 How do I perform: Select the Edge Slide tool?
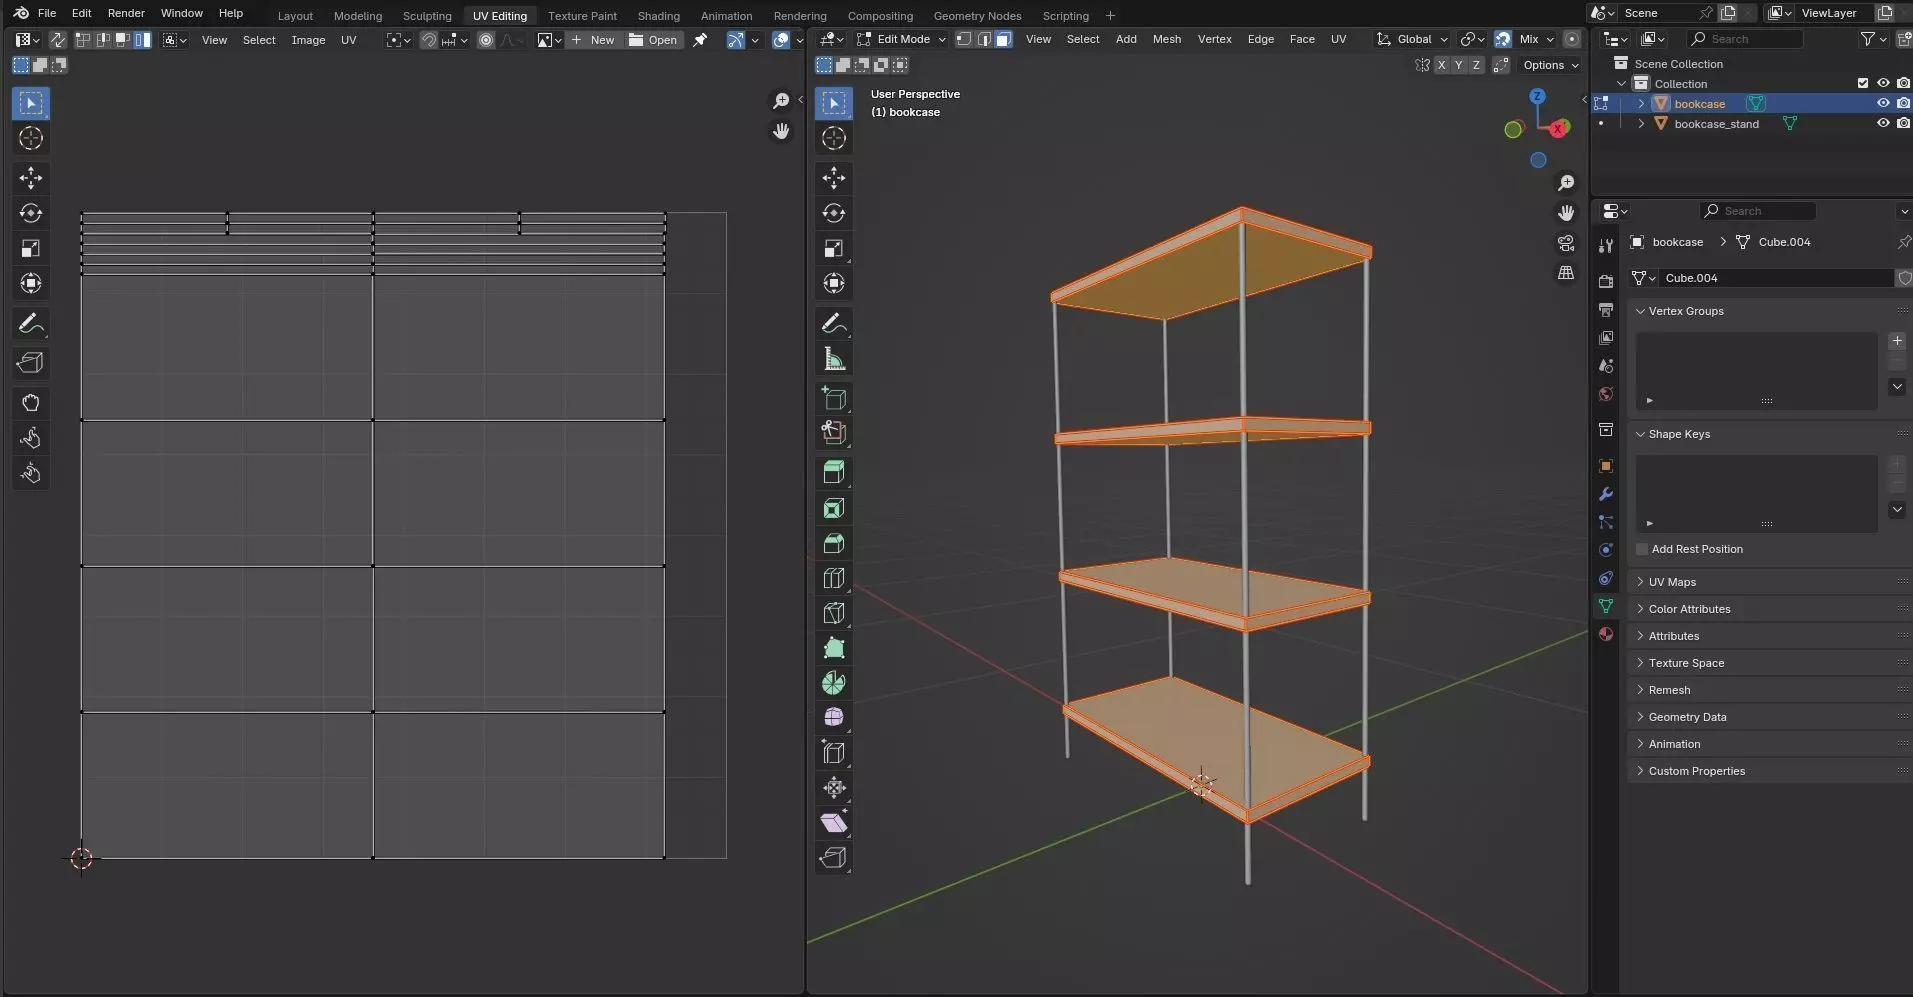tap(834, 752)
